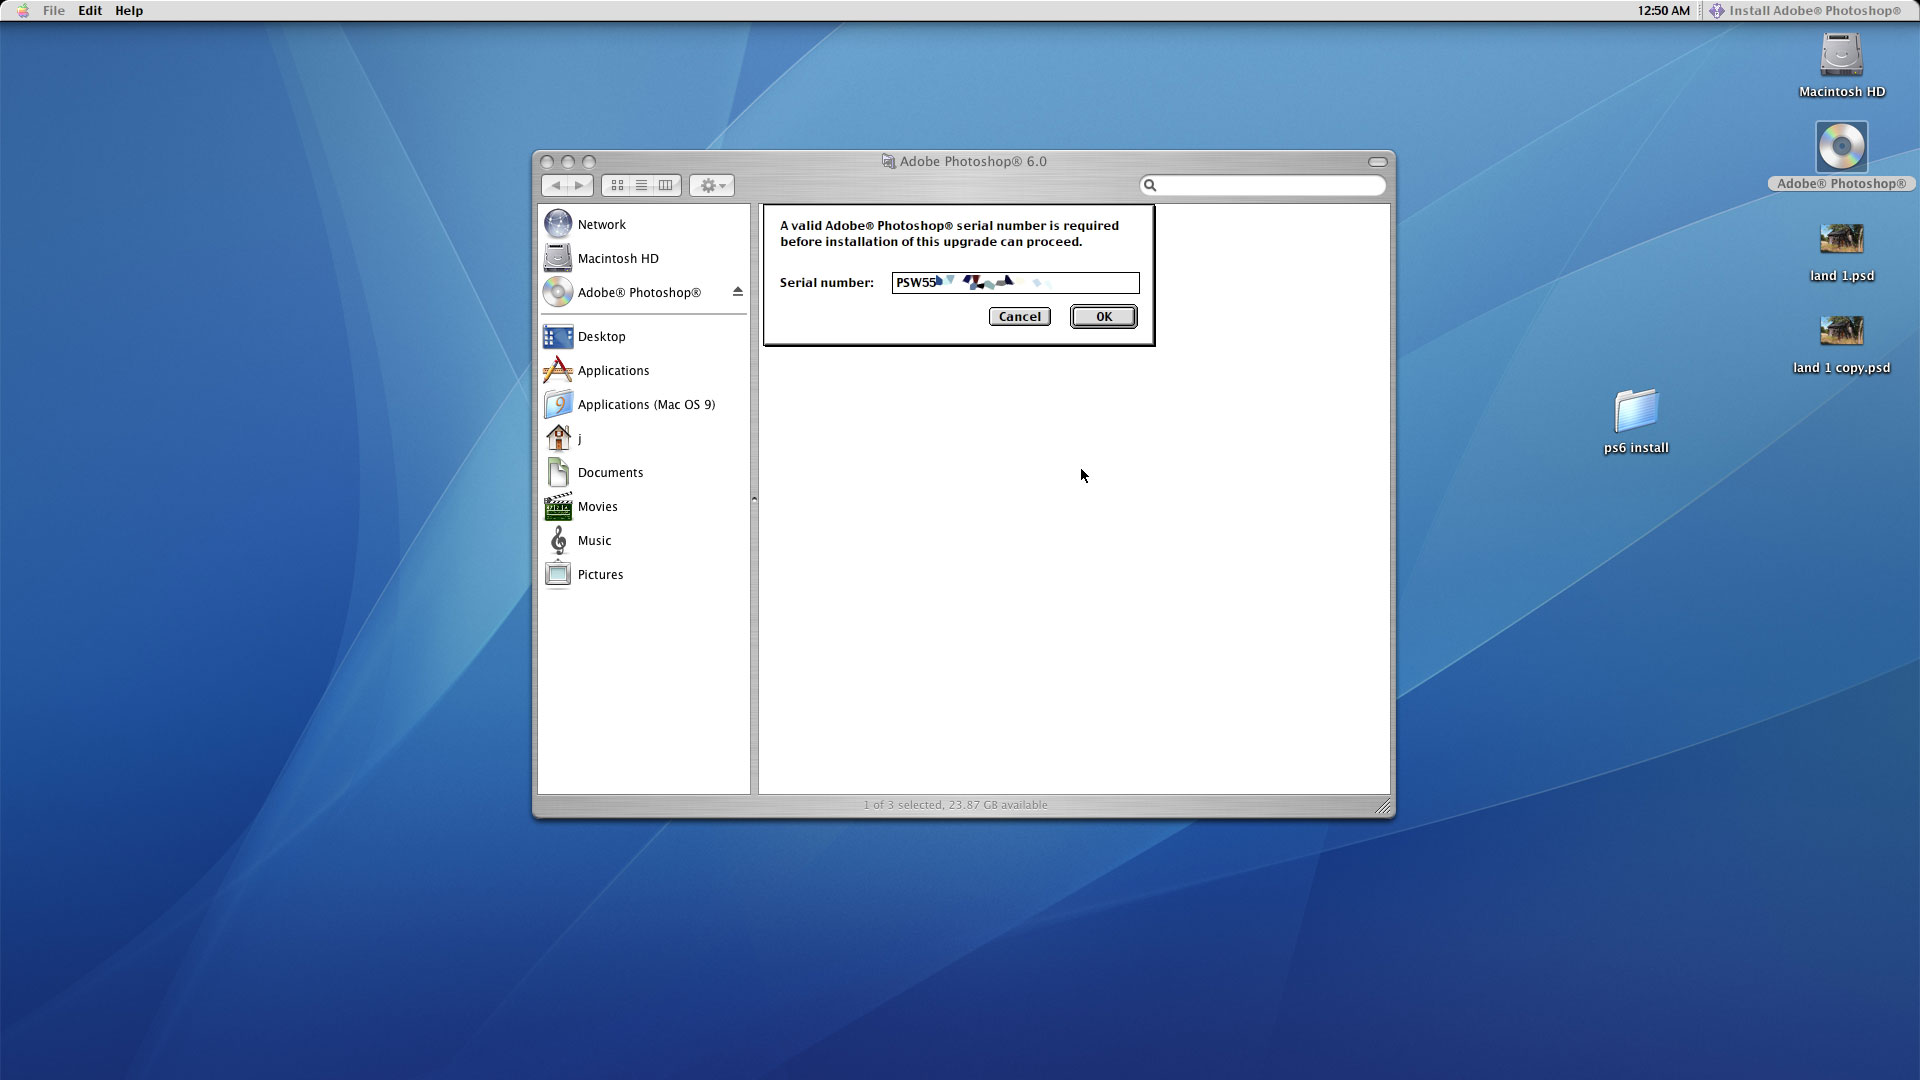Open ps6 install folder on desktop
This screenshot has width=1920, height=1080.
tap(1635, 411)
